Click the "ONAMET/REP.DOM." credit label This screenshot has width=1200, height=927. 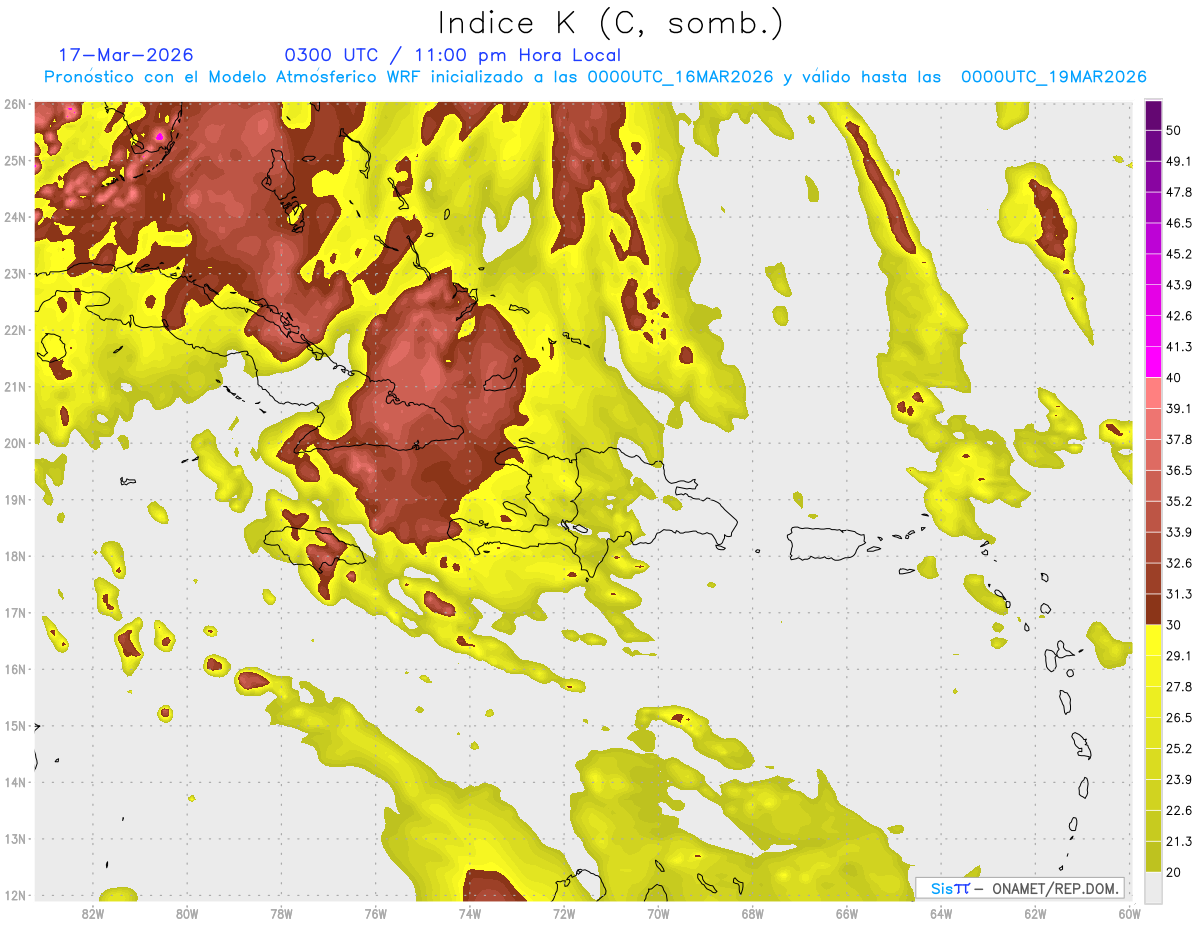[1054, 888]
